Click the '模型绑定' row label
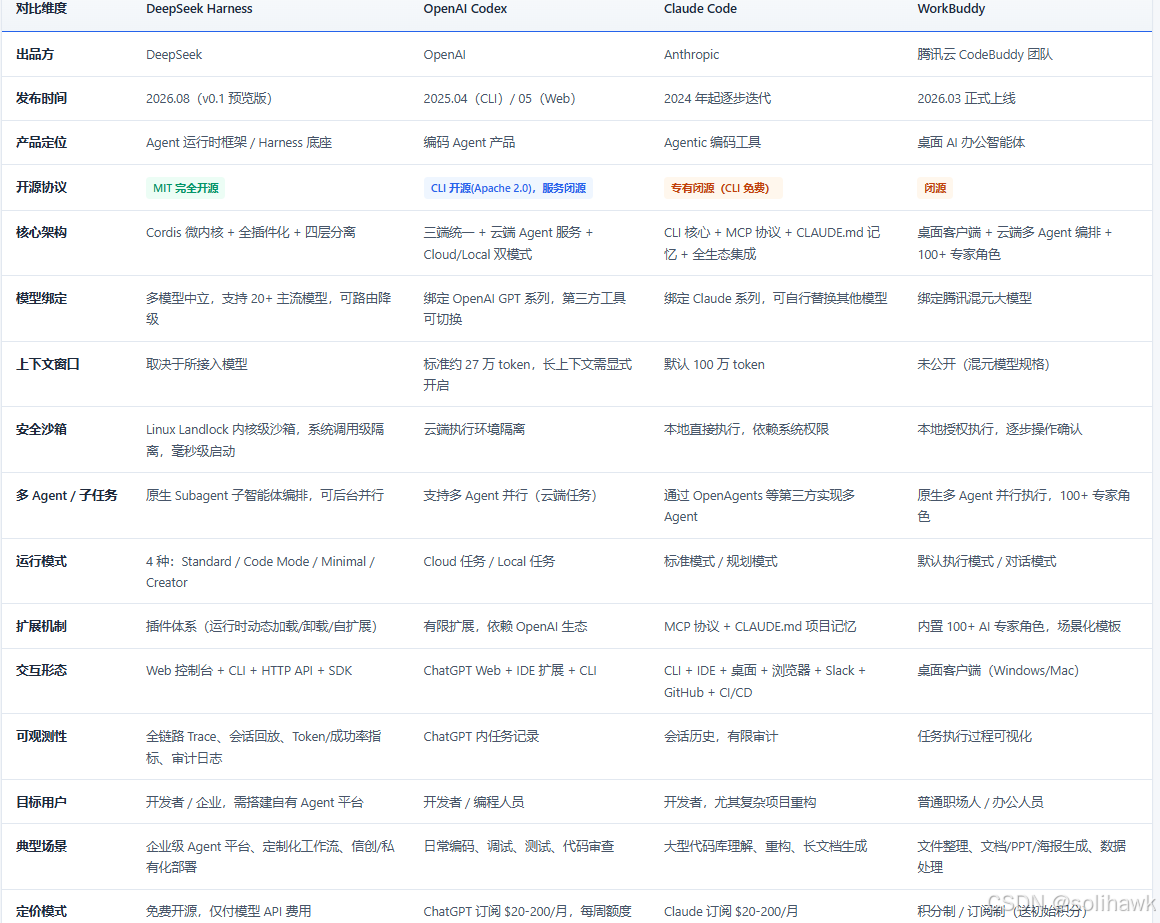The height and width of the screenshot is (923, 1160). (41, 298)
